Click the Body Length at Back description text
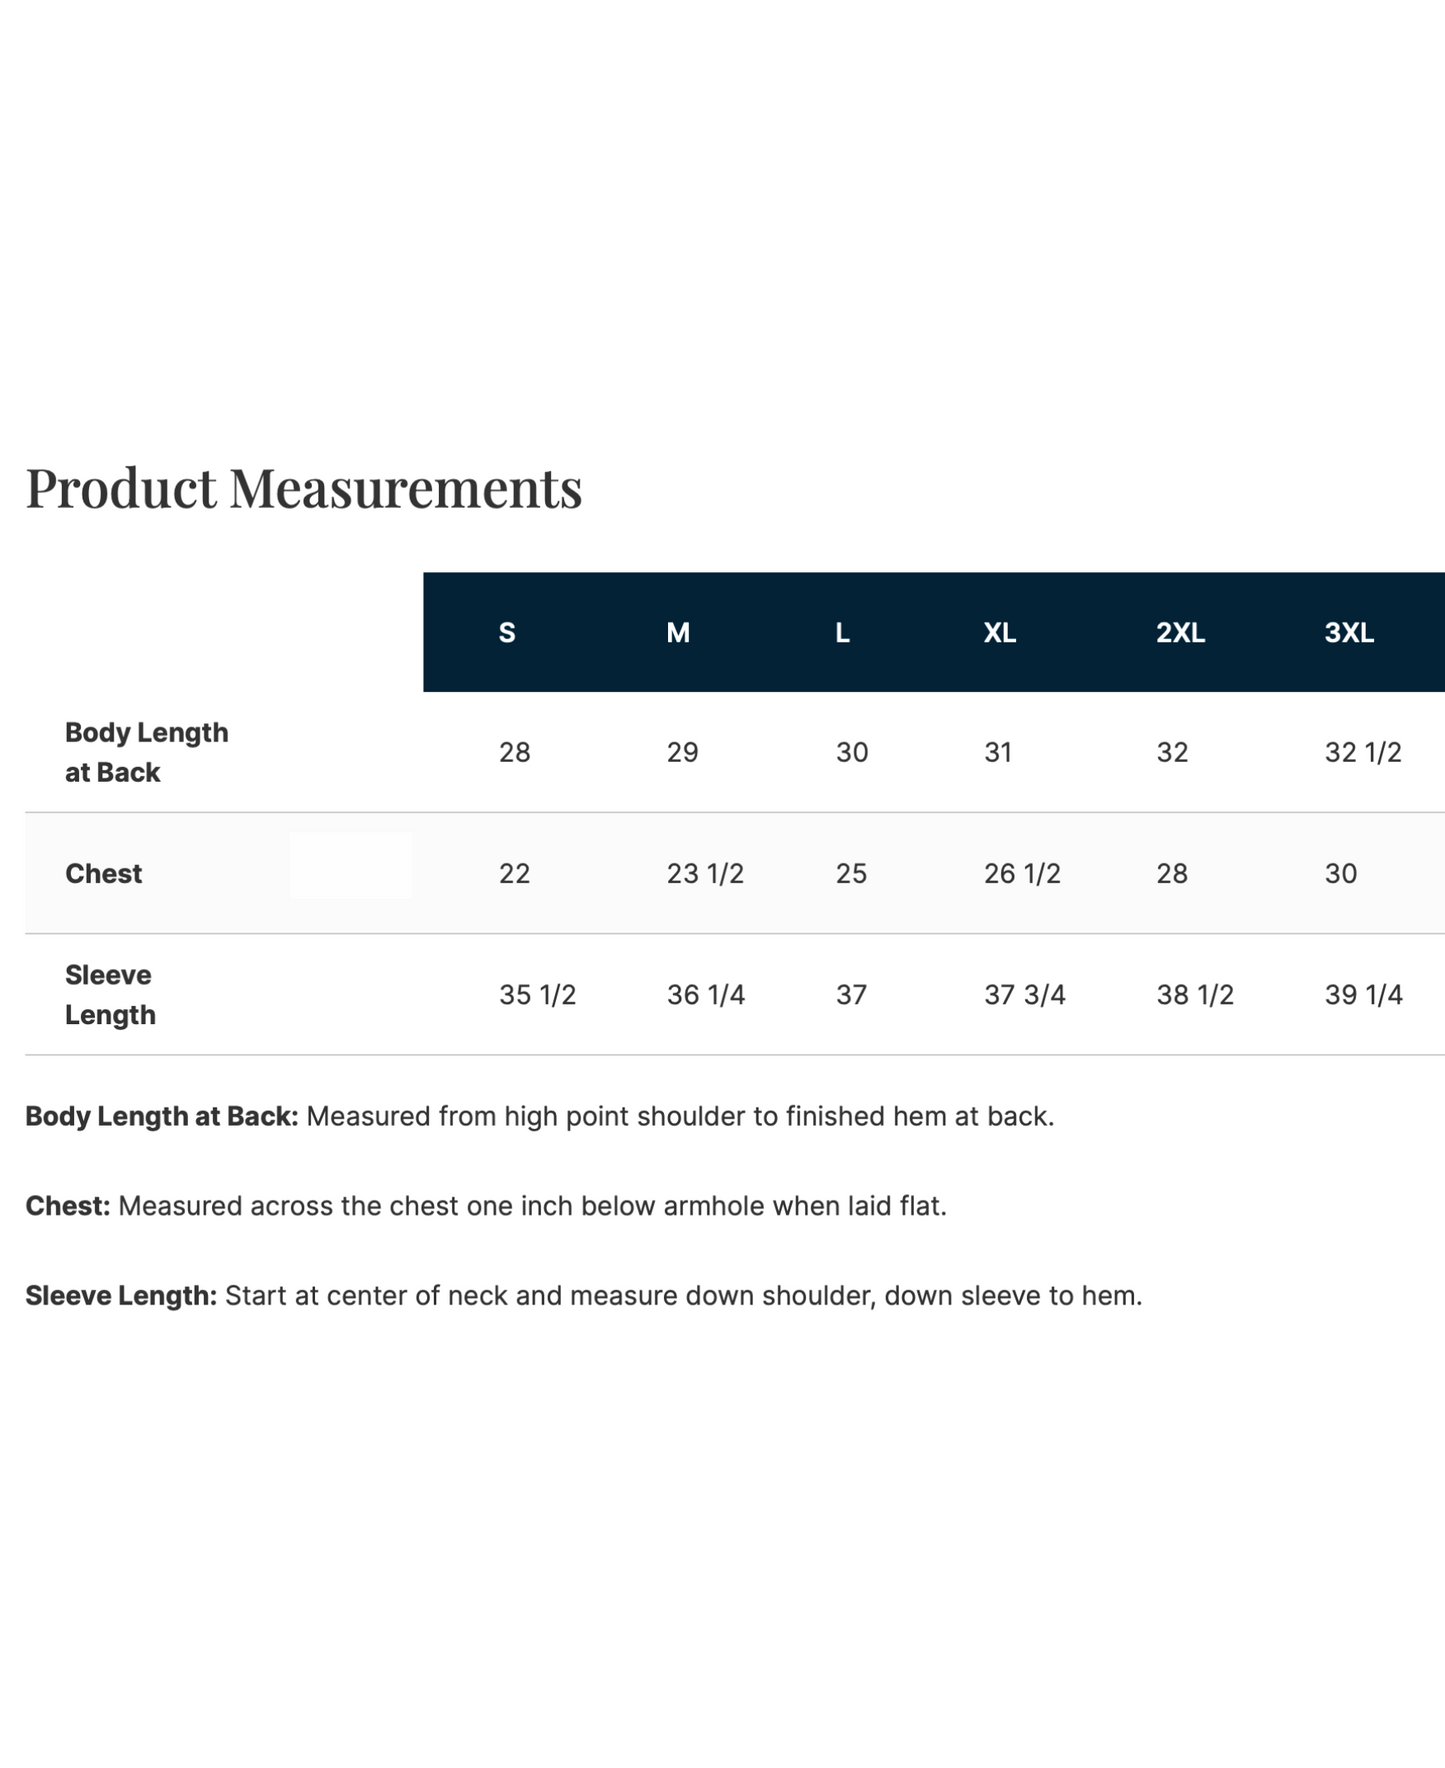1445x1768 pixels. (x=540, y=1117)
